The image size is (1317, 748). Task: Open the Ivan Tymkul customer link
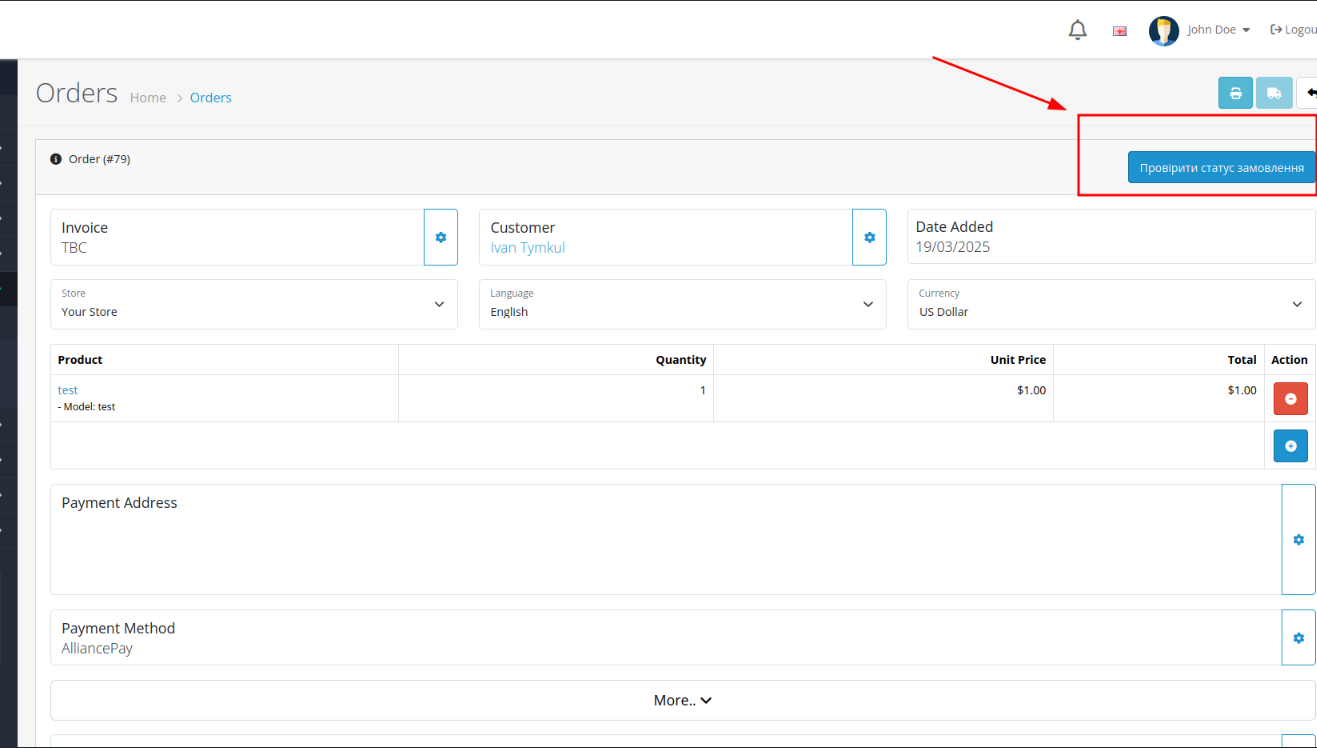click(x=527, y=248)
